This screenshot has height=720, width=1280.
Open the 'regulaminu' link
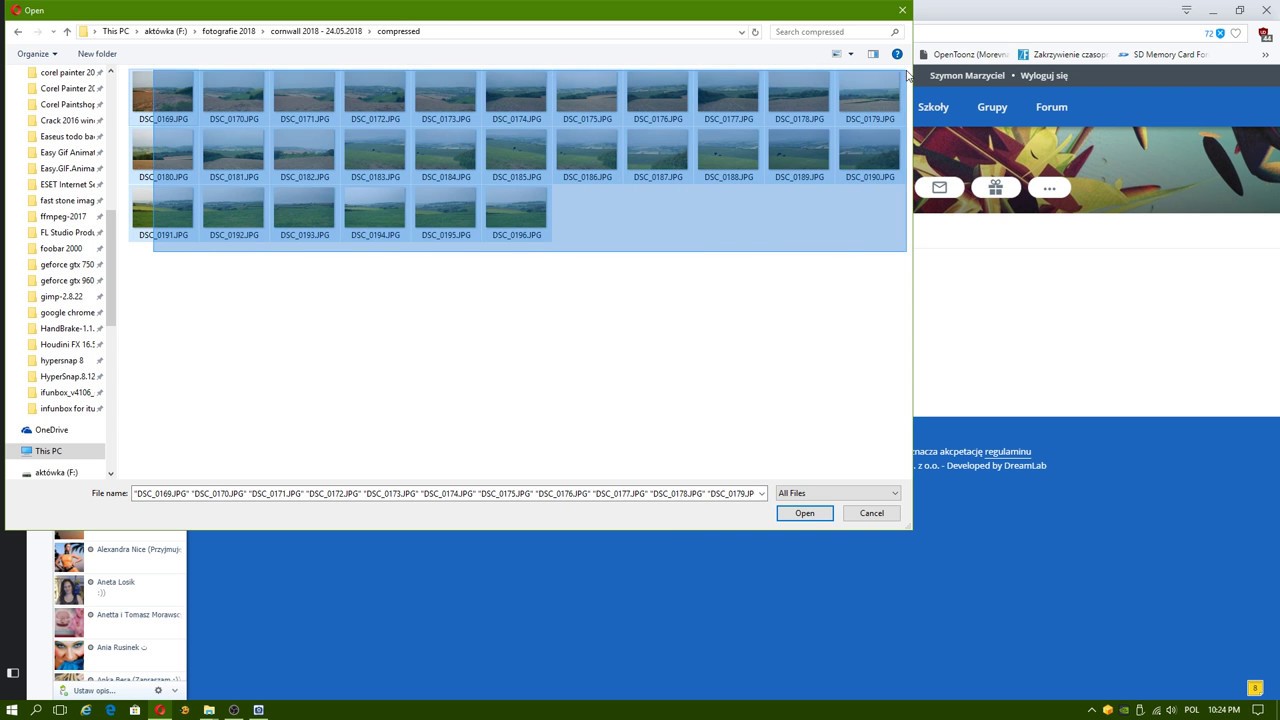tap(1008, 452)
